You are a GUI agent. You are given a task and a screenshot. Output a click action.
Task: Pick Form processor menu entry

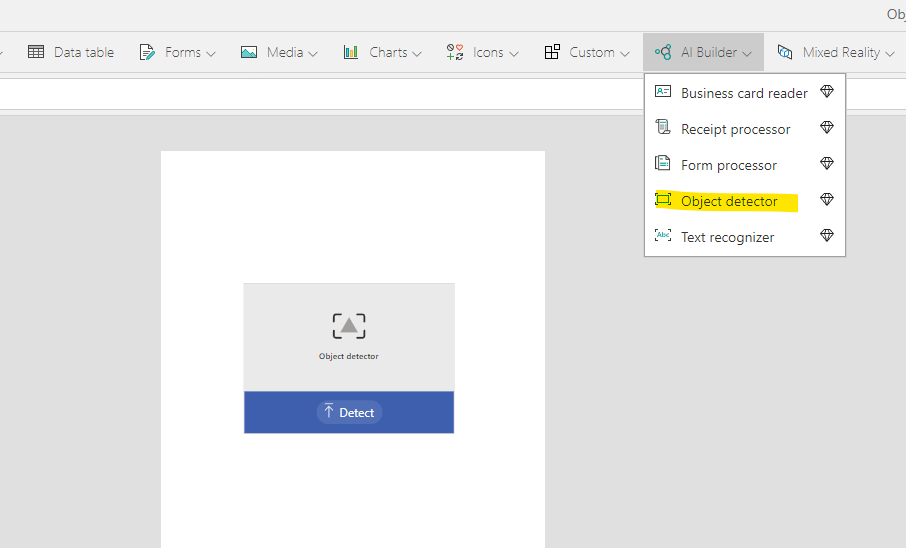click(728, 165)
